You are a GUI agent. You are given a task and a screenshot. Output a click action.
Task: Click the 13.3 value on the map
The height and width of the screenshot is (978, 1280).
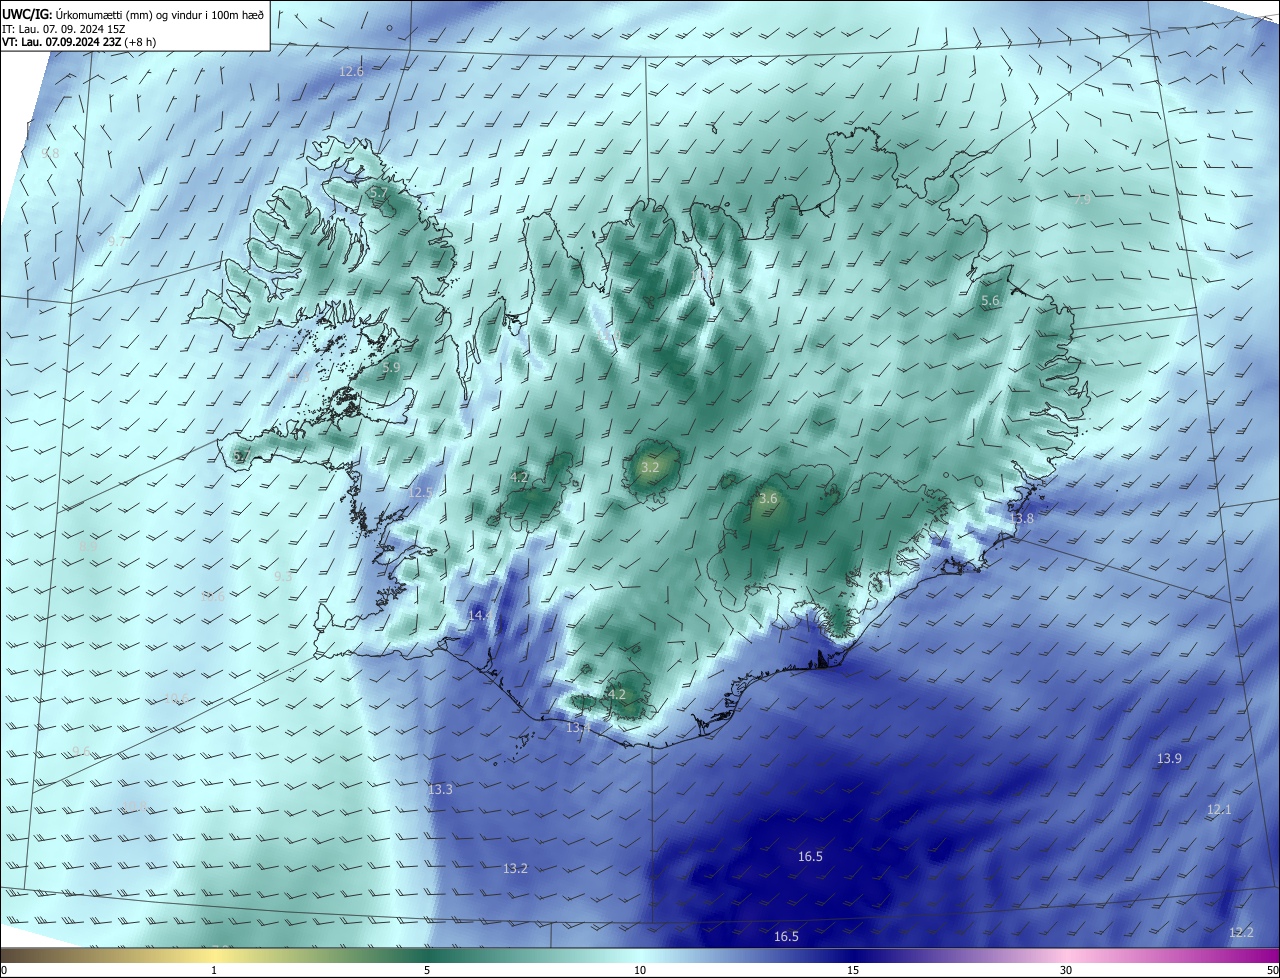coord(440,790)
